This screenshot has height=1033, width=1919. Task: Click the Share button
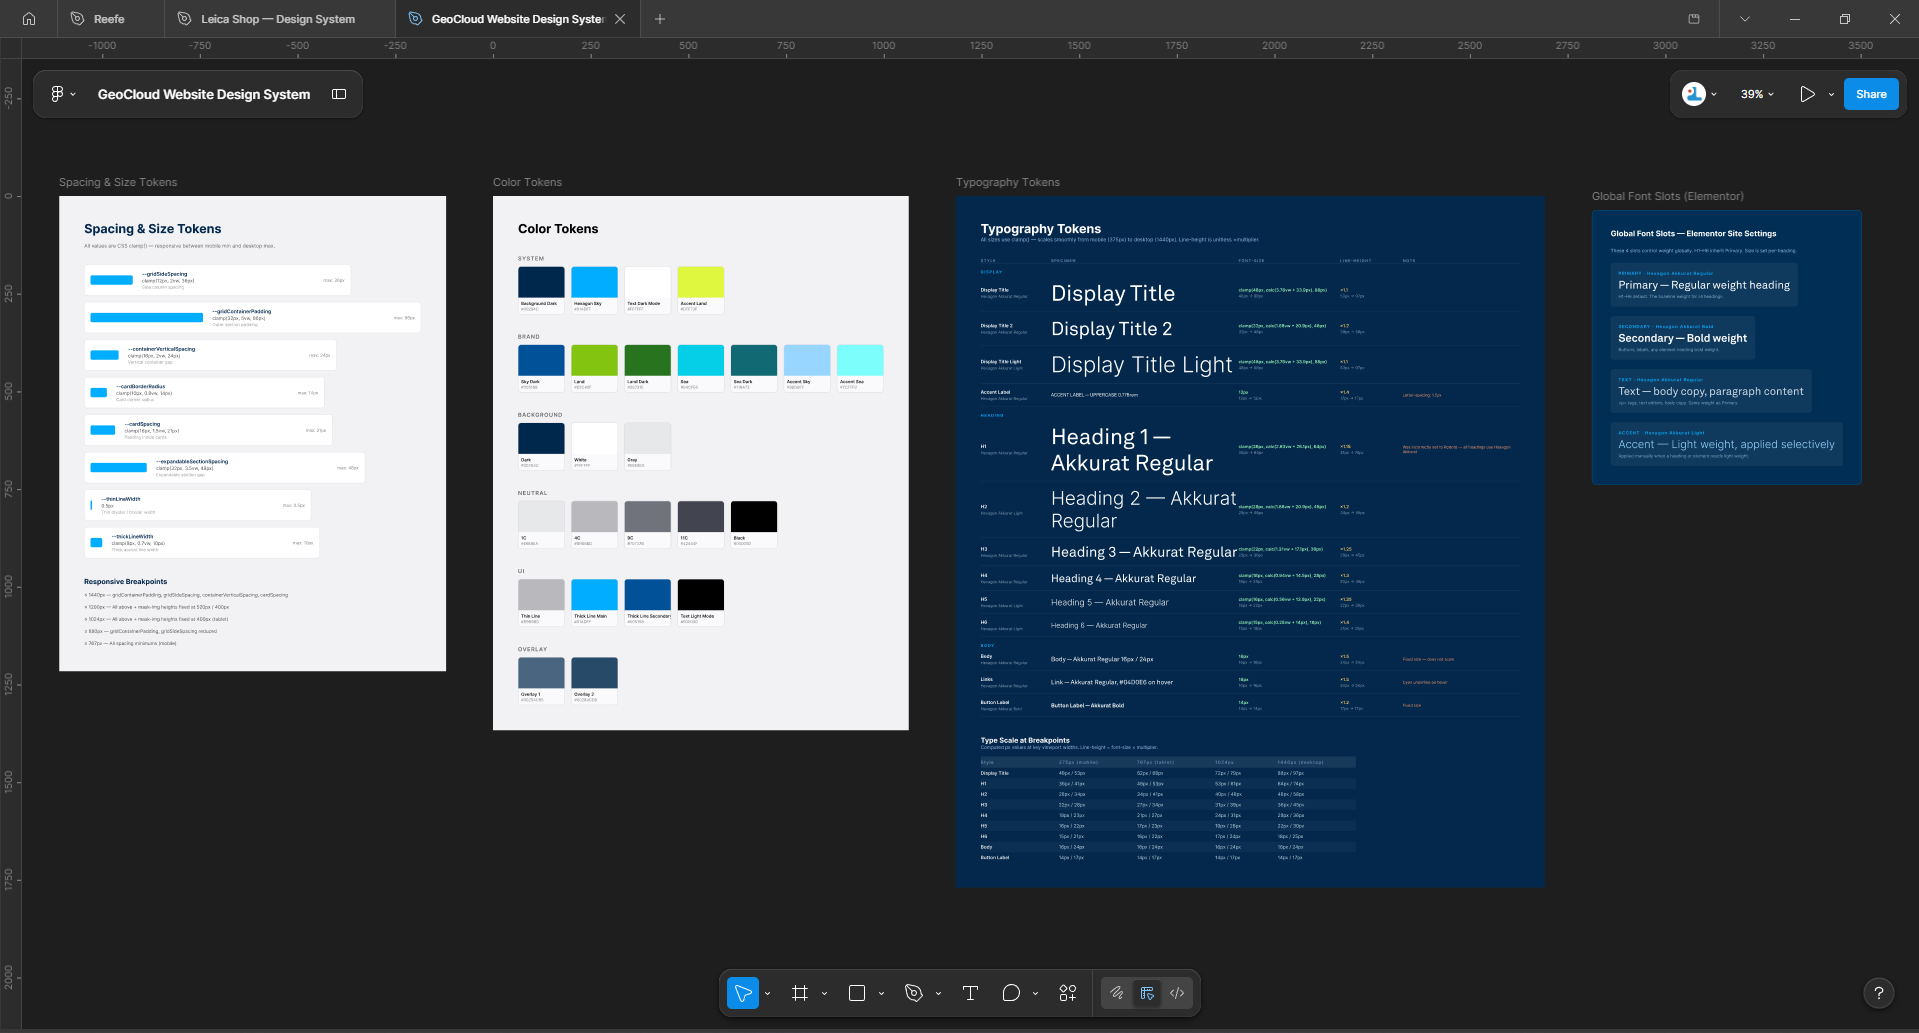[x=1870, y=94]
